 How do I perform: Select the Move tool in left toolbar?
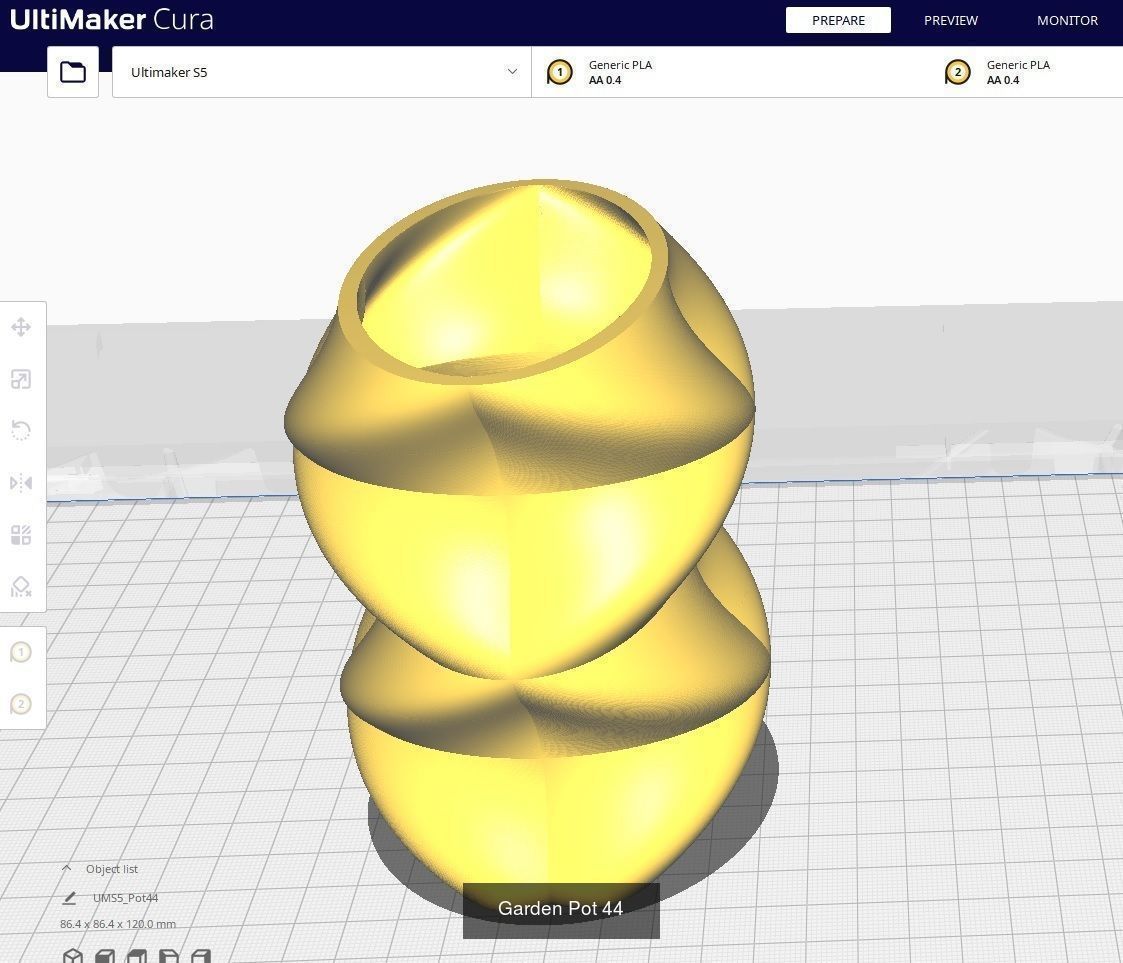point(21,327)
